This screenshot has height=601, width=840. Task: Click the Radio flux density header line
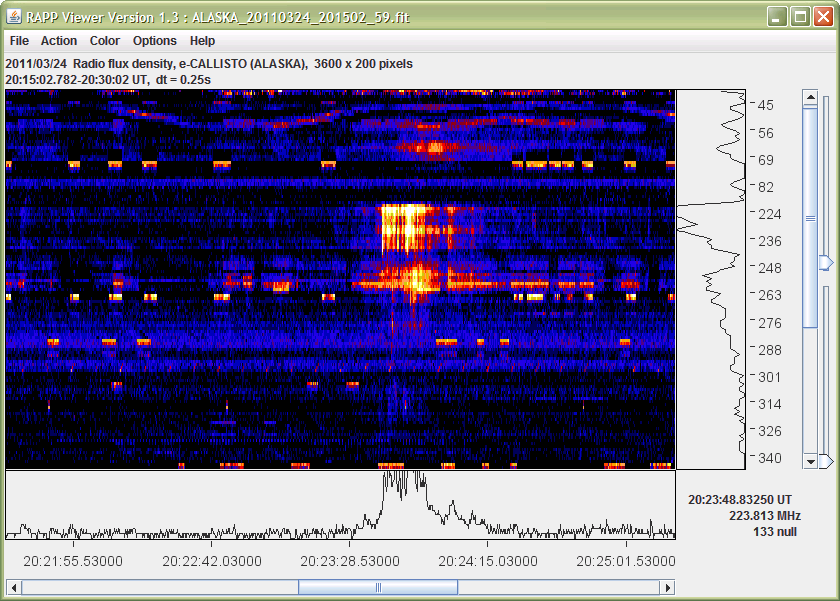point(209,64)
